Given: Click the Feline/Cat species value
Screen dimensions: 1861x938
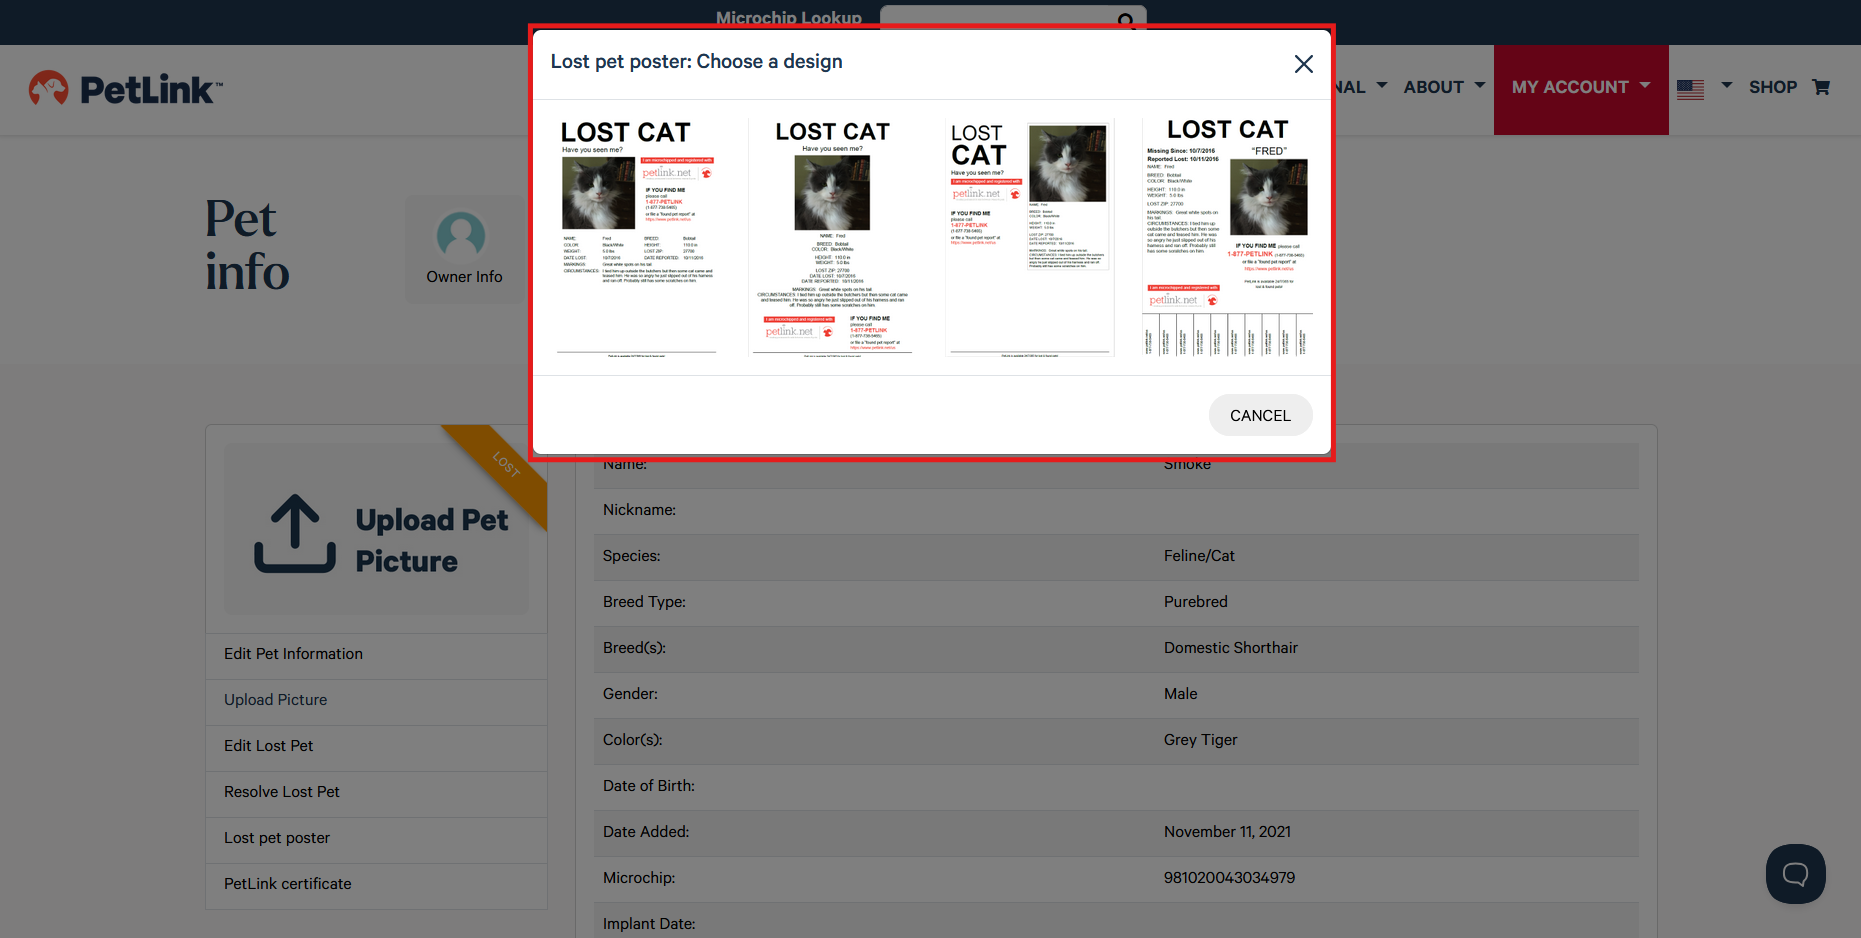Looking at the screenshot, I should pos(1199,556).
